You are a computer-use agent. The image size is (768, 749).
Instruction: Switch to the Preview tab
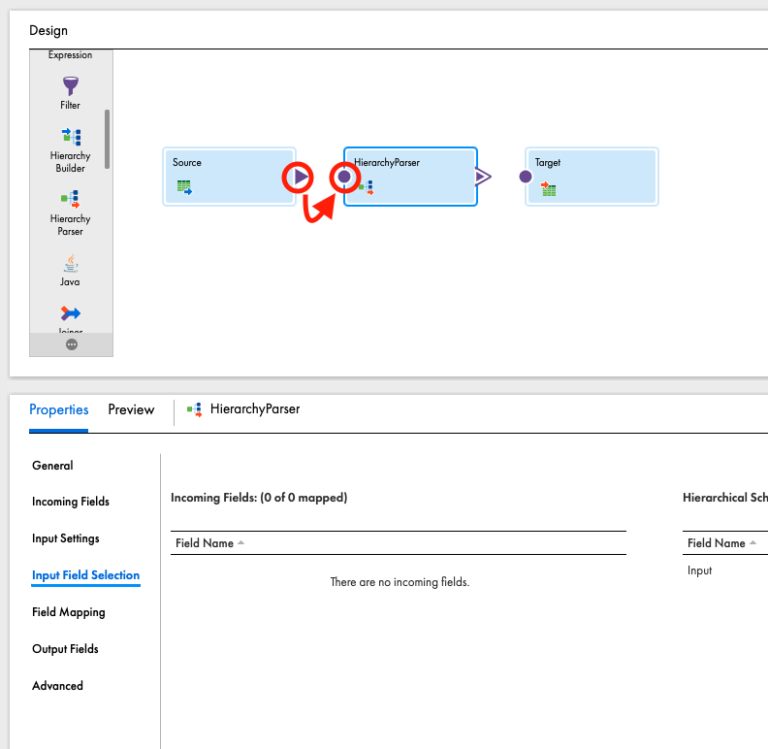(131, 410)
